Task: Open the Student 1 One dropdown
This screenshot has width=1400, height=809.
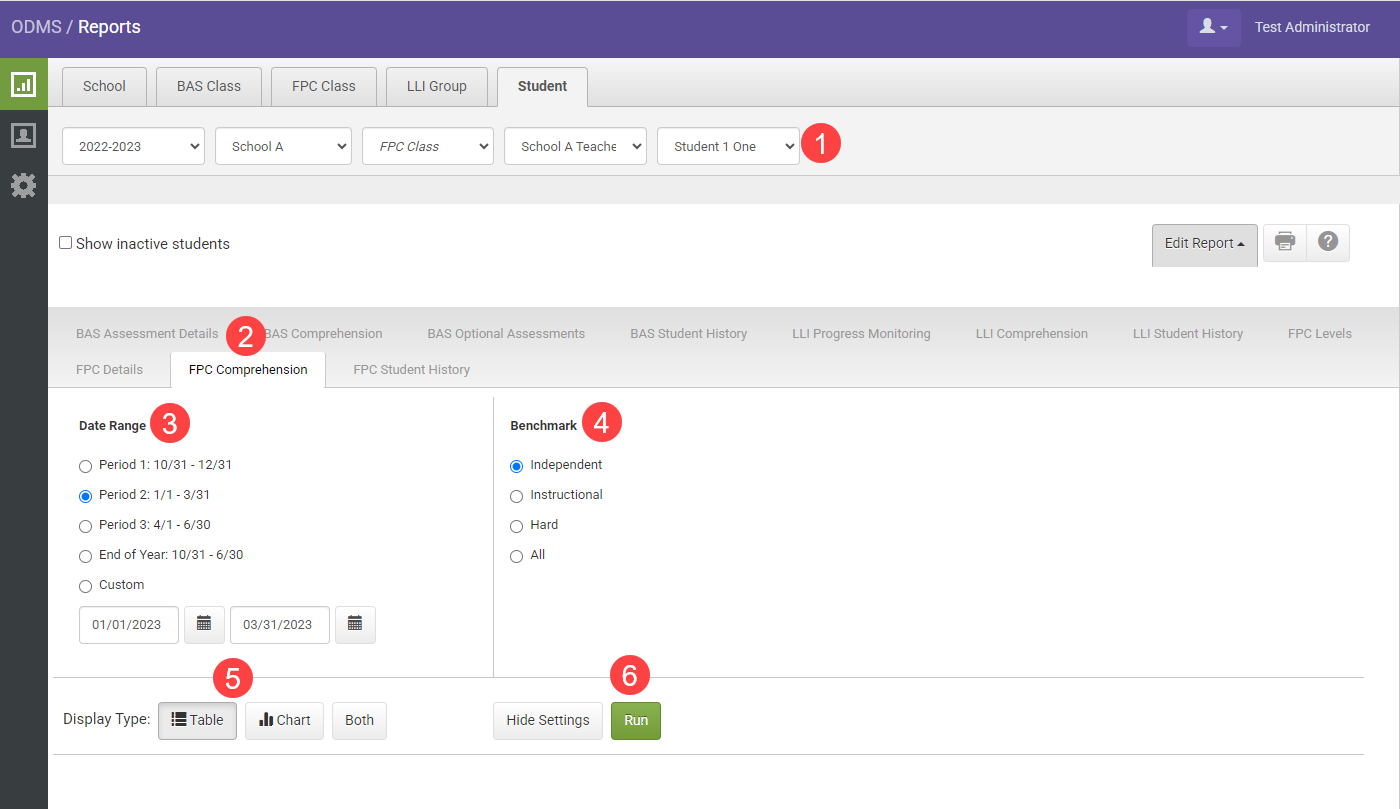Action: [x=728, y=146]
